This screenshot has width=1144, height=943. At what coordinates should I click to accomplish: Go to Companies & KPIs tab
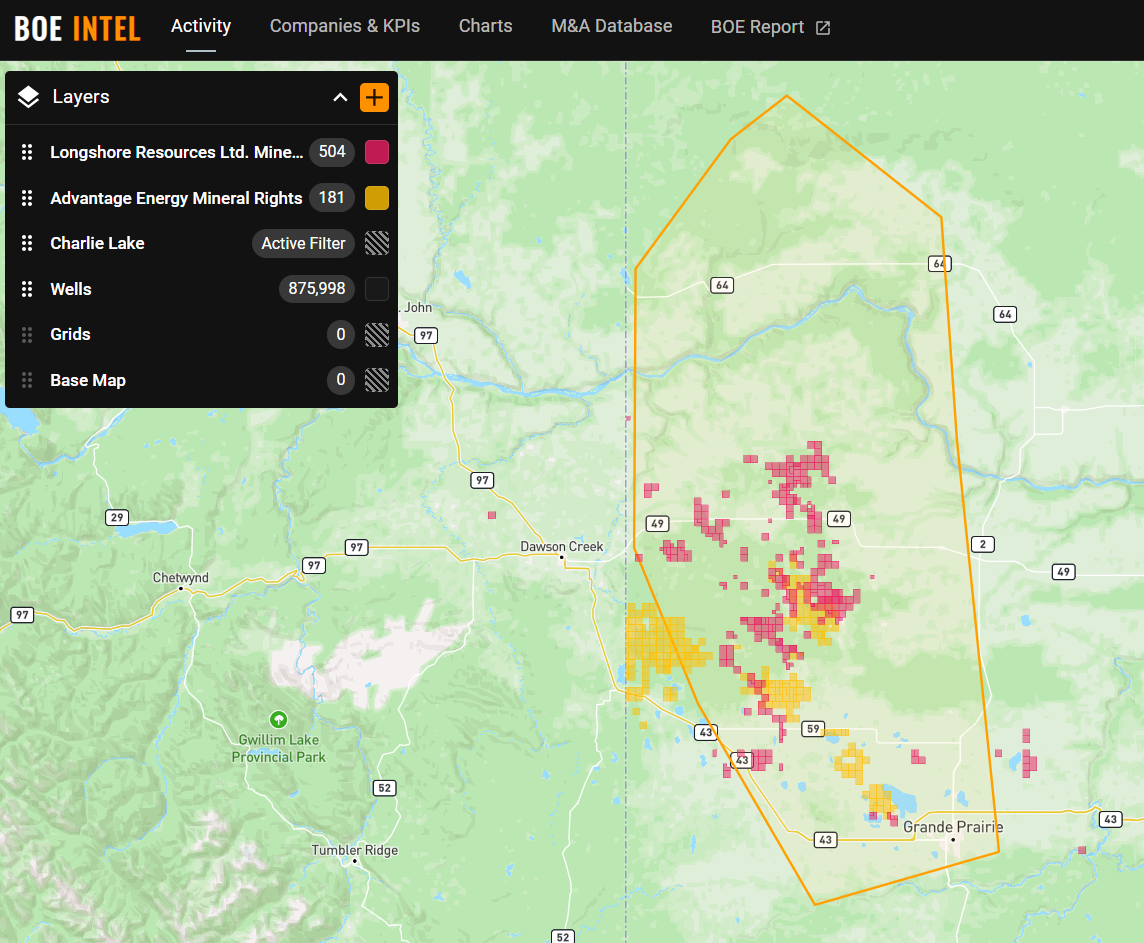345,26
